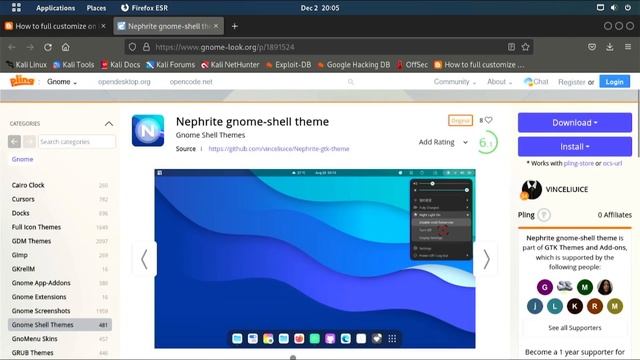
Task: Open a new browser tab
Action: [235, 26]
